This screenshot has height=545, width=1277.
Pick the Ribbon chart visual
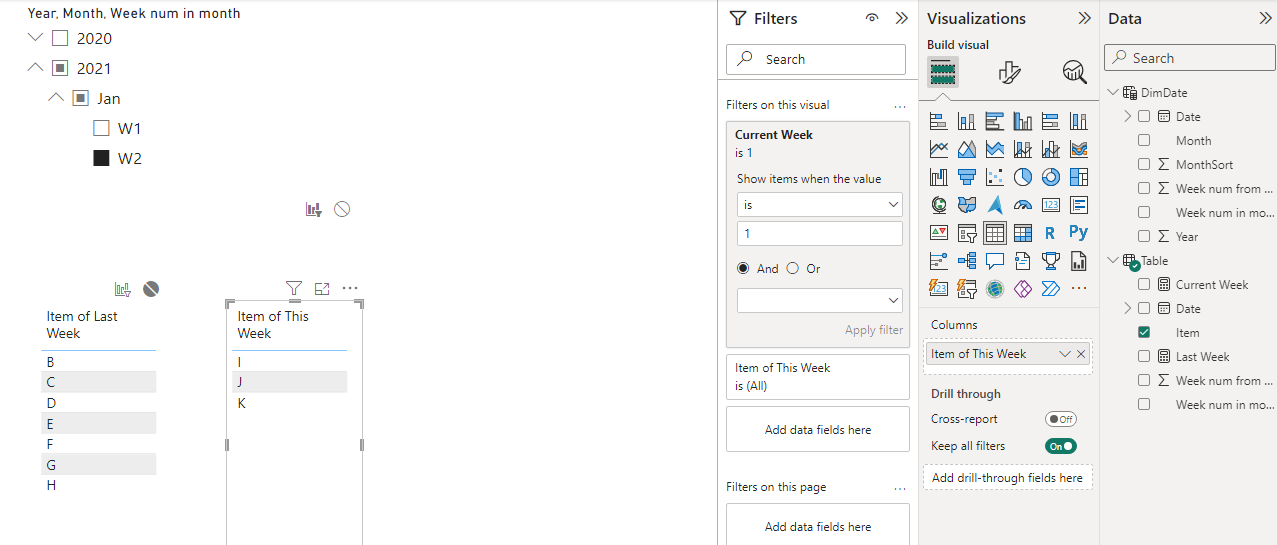coord(1078,149)
